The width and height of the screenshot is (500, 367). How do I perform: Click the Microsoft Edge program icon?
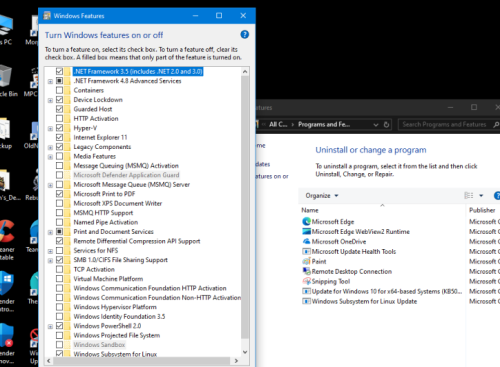pyautogui.click(x=306, y=221)
